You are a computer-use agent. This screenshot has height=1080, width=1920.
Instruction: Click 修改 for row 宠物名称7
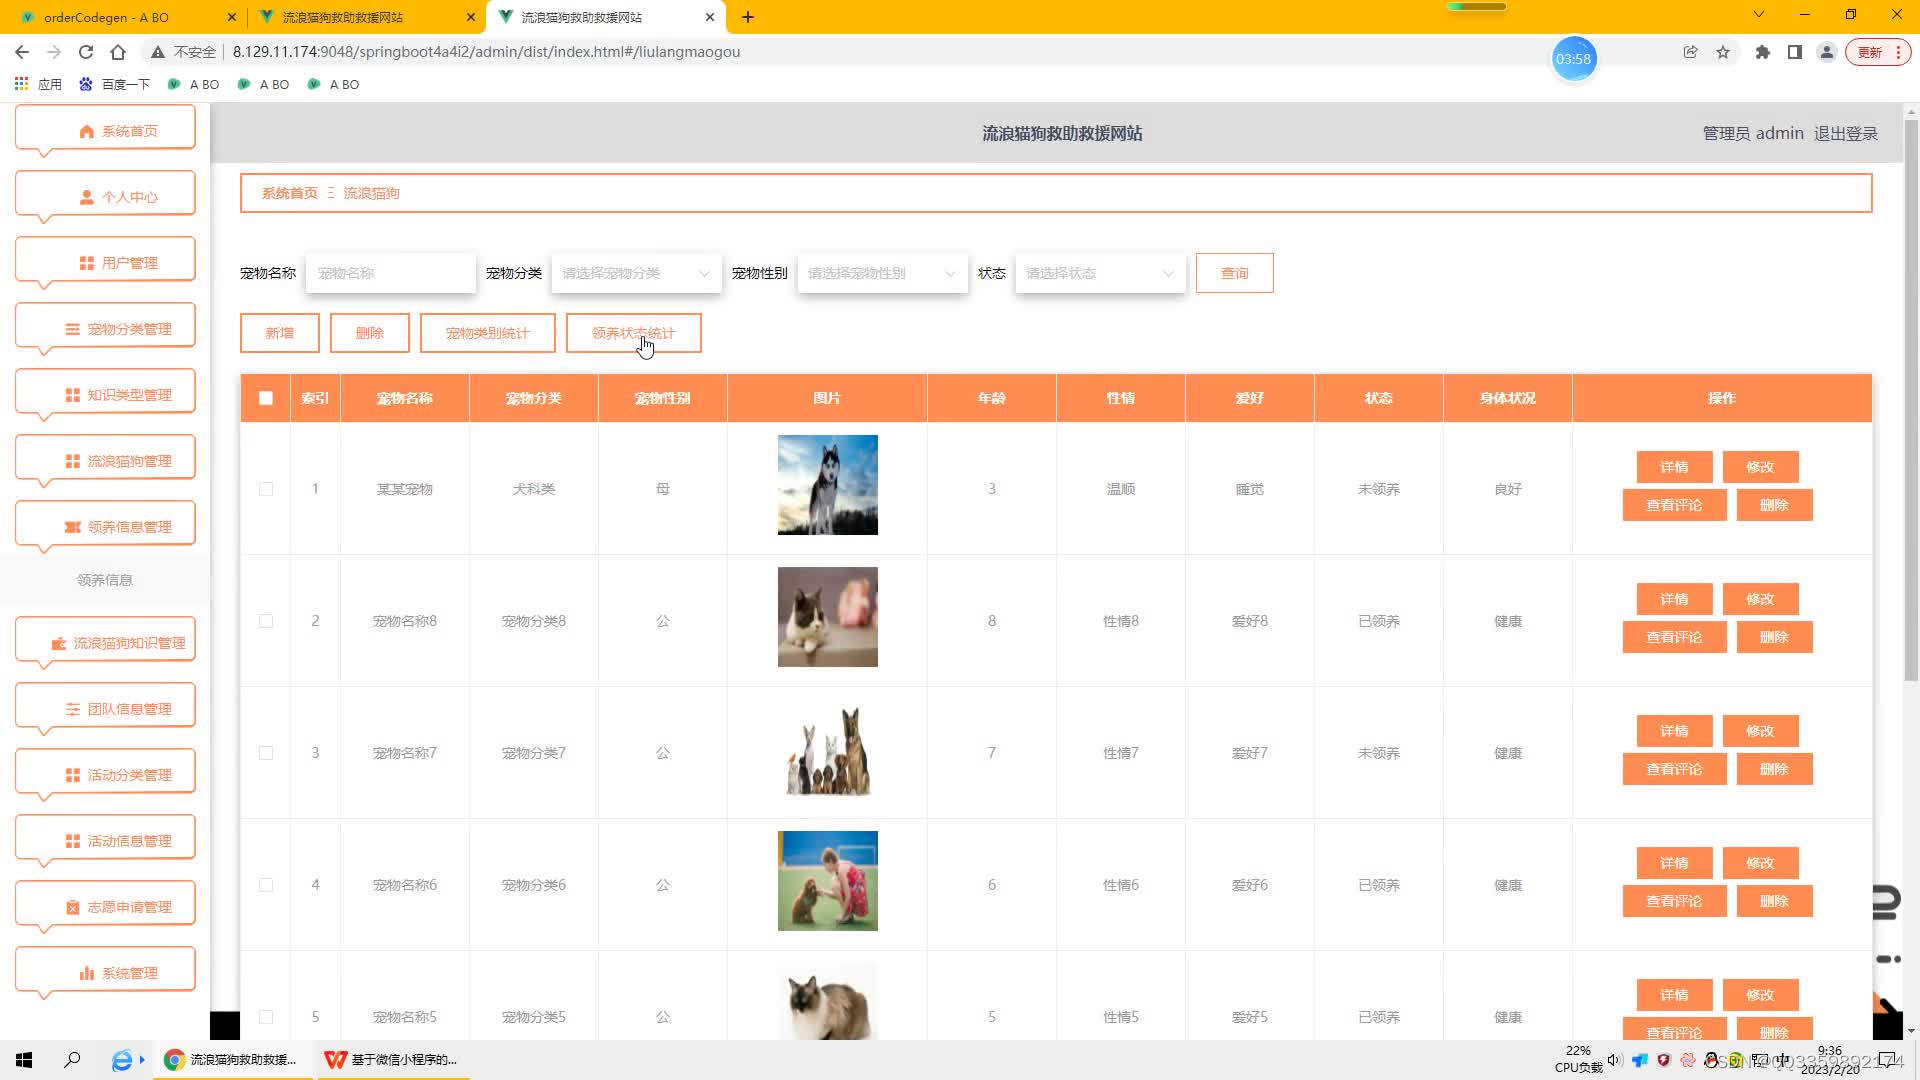tap(1760, 731)
